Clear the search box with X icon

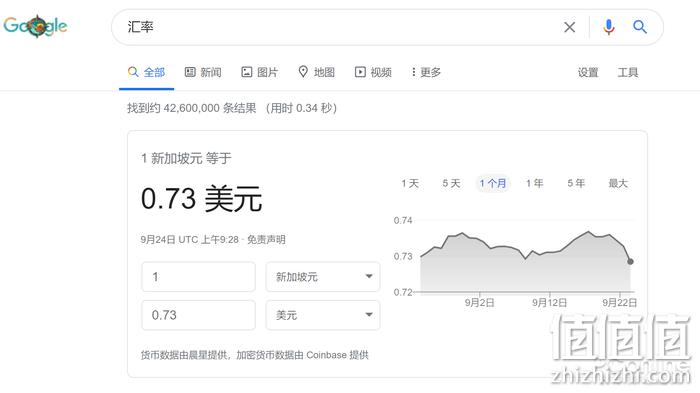click(569, 27)
